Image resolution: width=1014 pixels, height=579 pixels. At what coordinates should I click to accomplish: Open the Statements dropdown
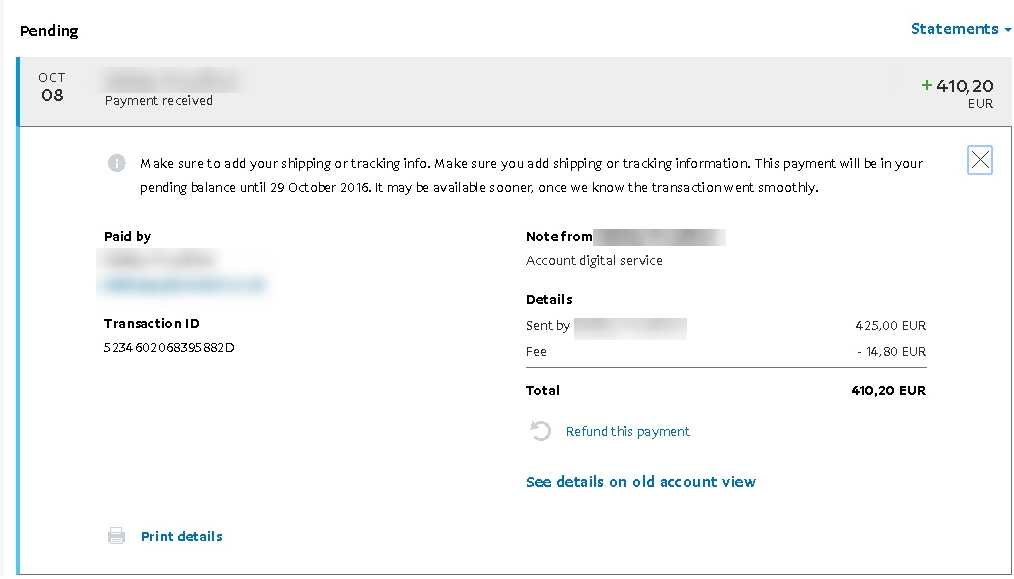(x=960, y=29)
